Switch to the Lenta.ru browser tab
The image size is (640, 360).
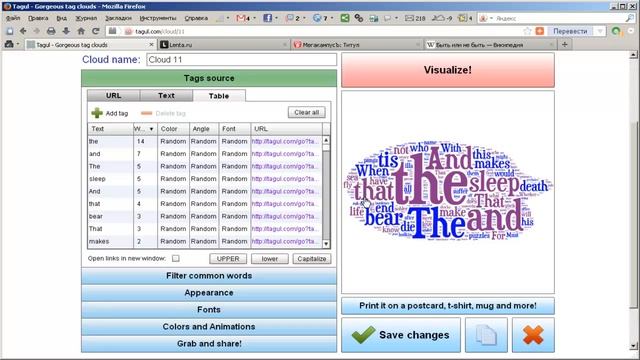(224, 44)
